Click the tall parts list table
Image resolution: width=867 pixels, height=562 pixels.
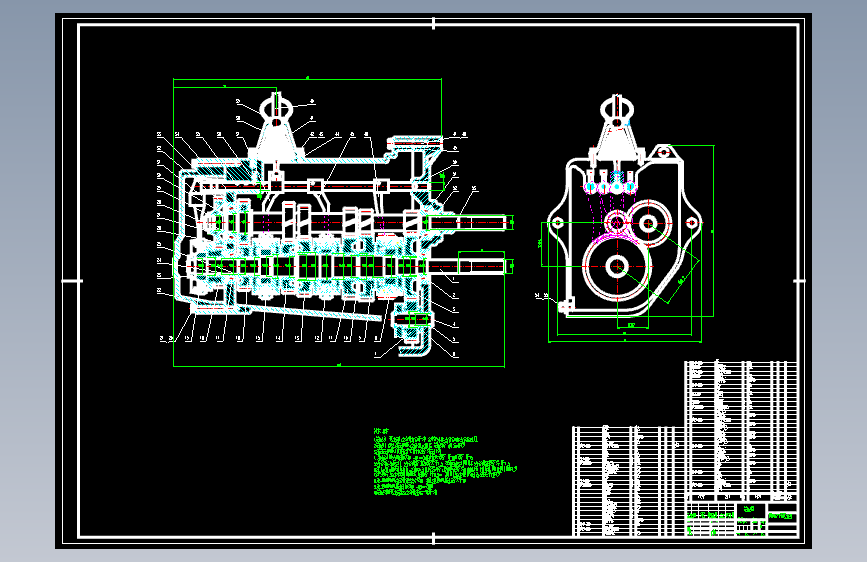click(x=741, y=431)
